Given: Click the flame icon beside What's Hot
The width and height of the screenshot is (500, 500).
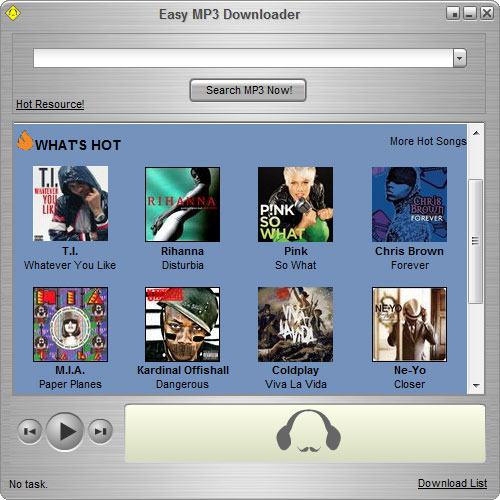Looking at the screenshot, I should 25,140.
